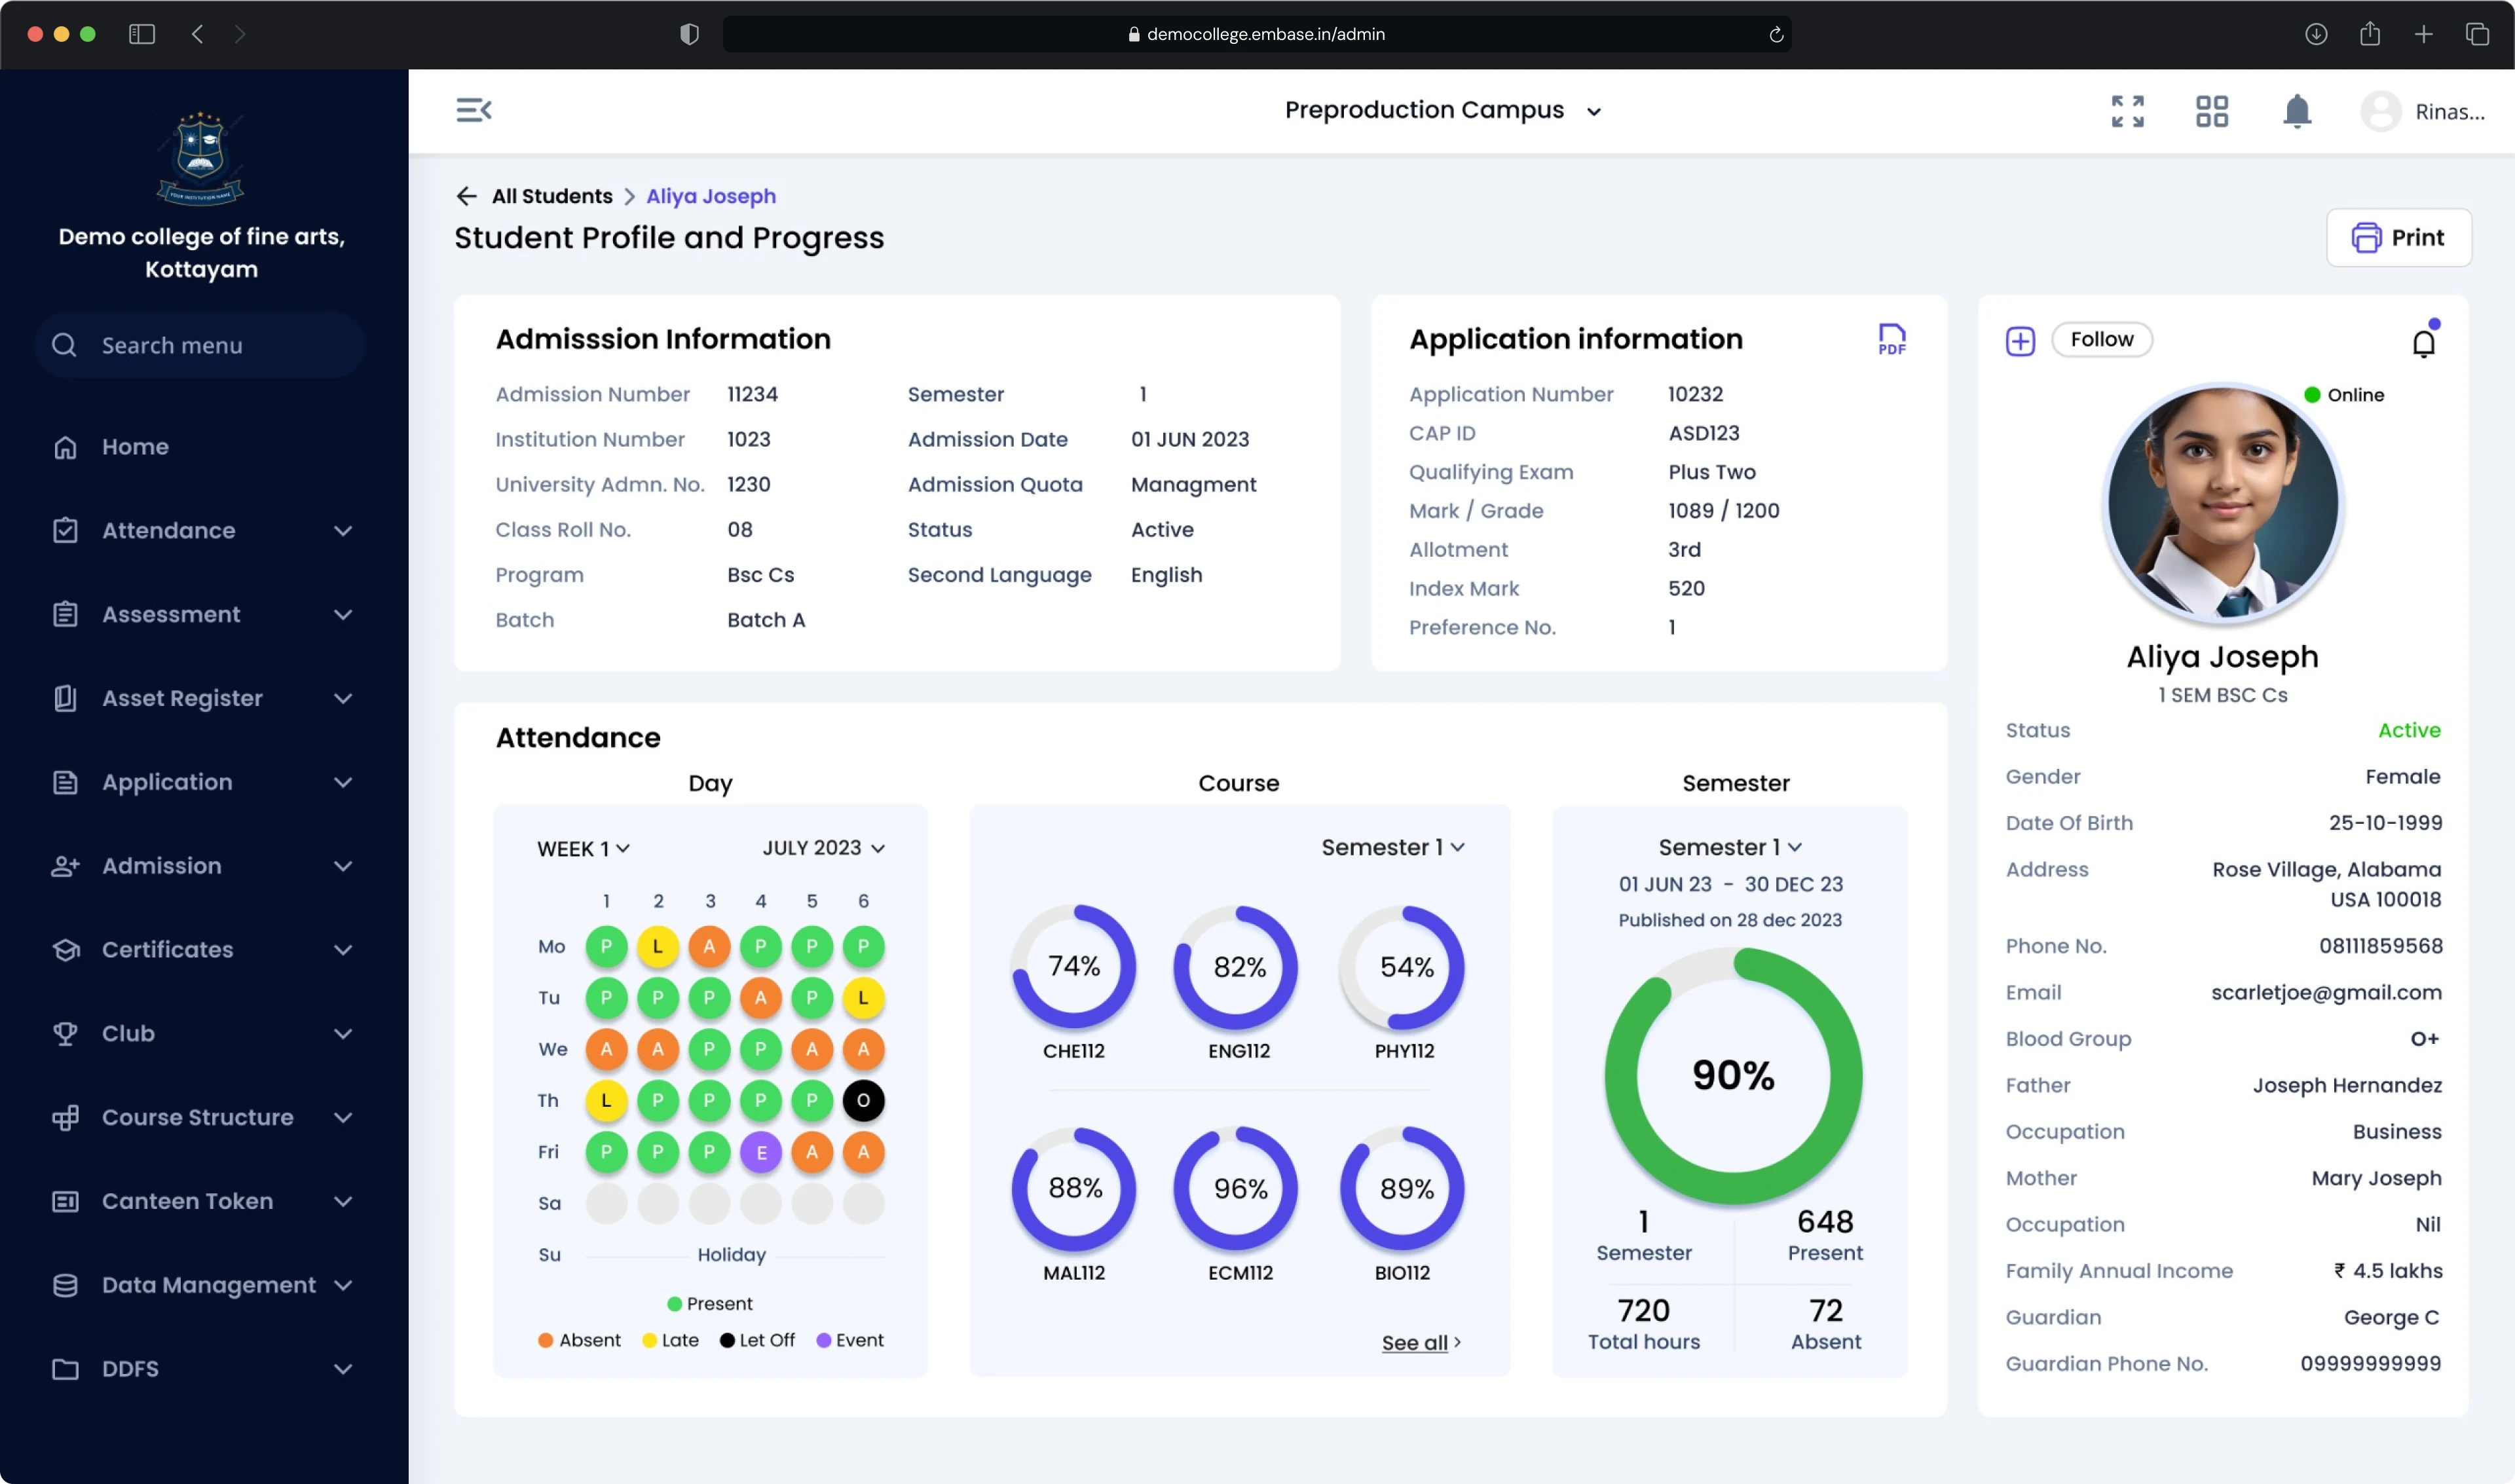This screenshot has width=2515, height=1484.
Task: Click the Asset Register icon
Action: click(65, 698)
